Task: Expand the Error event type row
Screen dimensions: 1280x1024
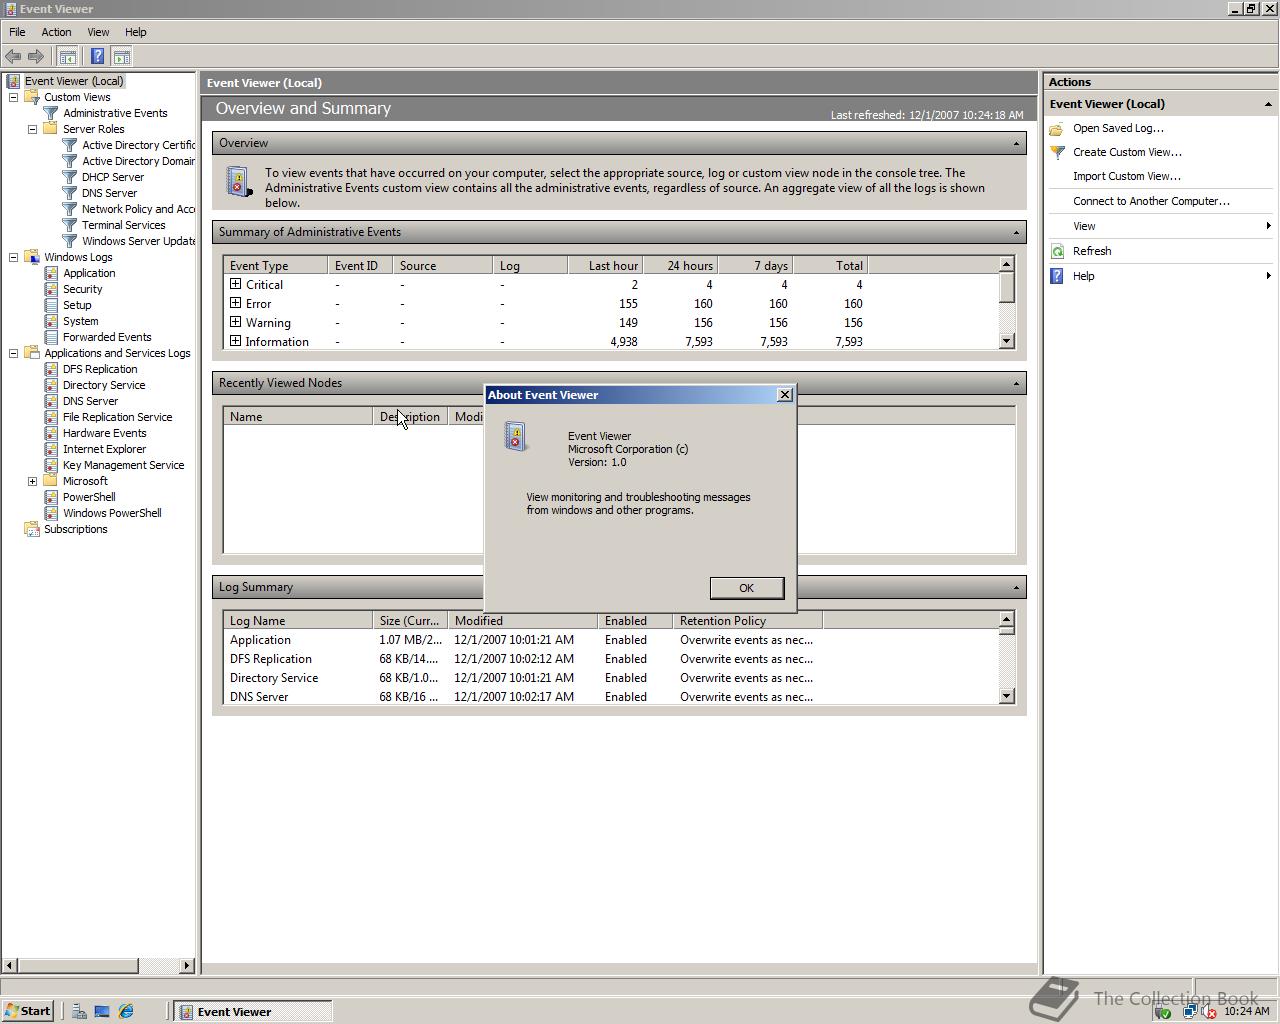Action: [x=235, y=303]
